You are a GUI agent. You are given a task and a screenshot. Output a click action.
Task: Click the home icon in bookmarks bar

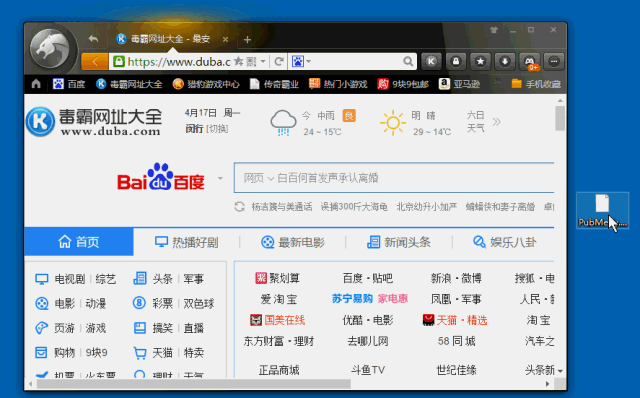[36, 84]
